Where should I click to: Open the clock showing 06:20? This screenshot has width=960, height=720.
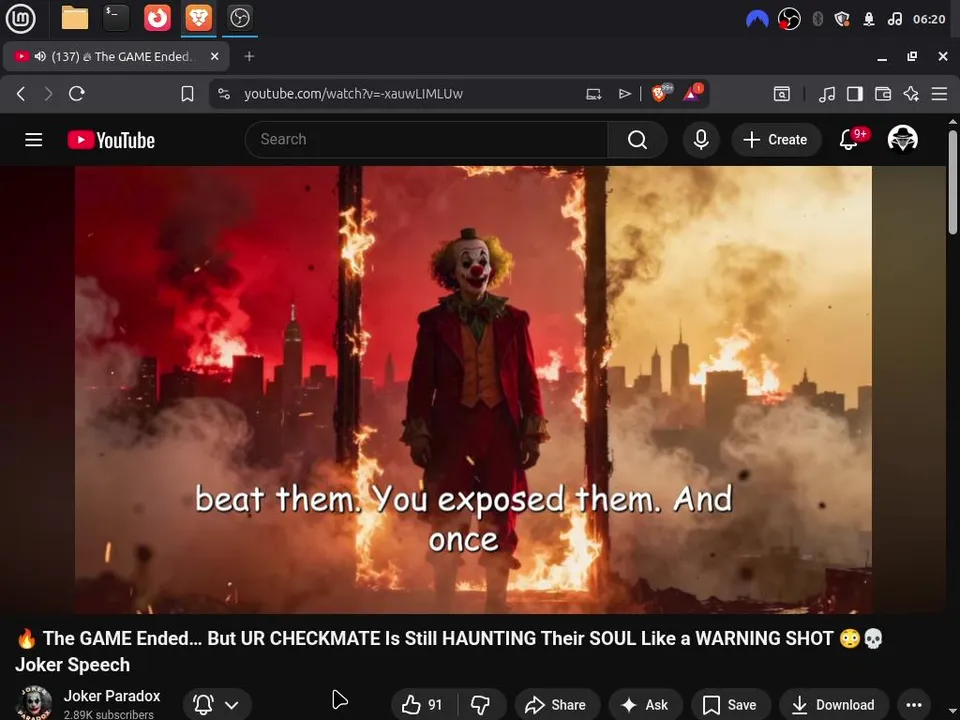(929, 19)
